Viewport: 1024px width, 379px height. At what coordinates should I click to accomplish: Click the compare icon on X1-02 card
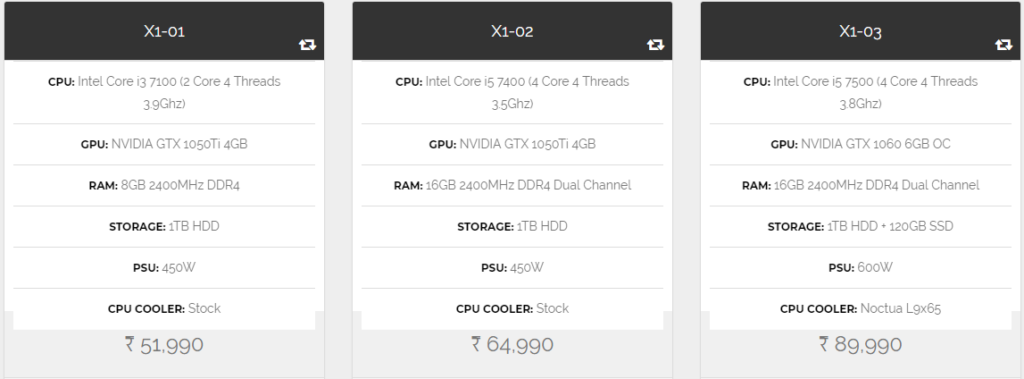(655, 44)
